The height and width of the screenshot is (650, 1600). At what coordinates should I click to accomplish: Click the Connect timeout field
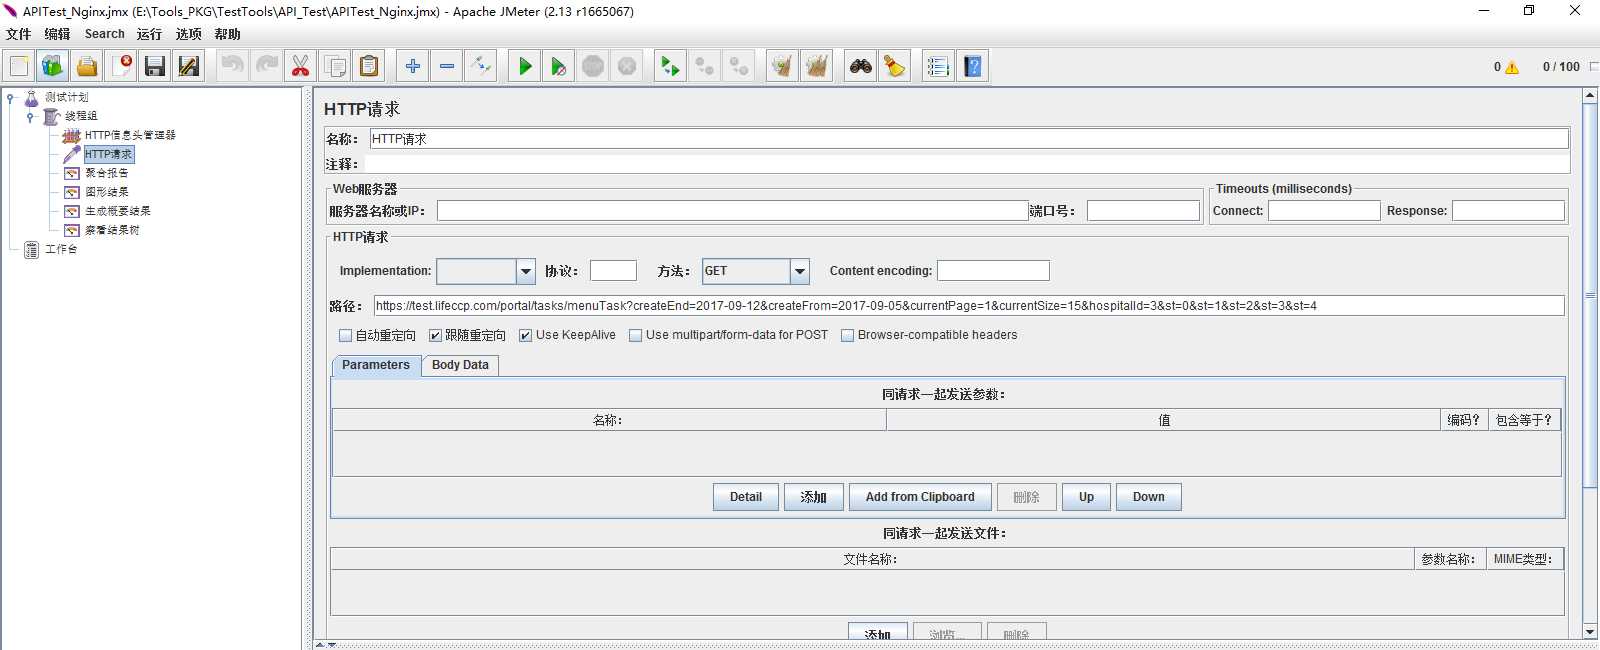point(1324,211)
